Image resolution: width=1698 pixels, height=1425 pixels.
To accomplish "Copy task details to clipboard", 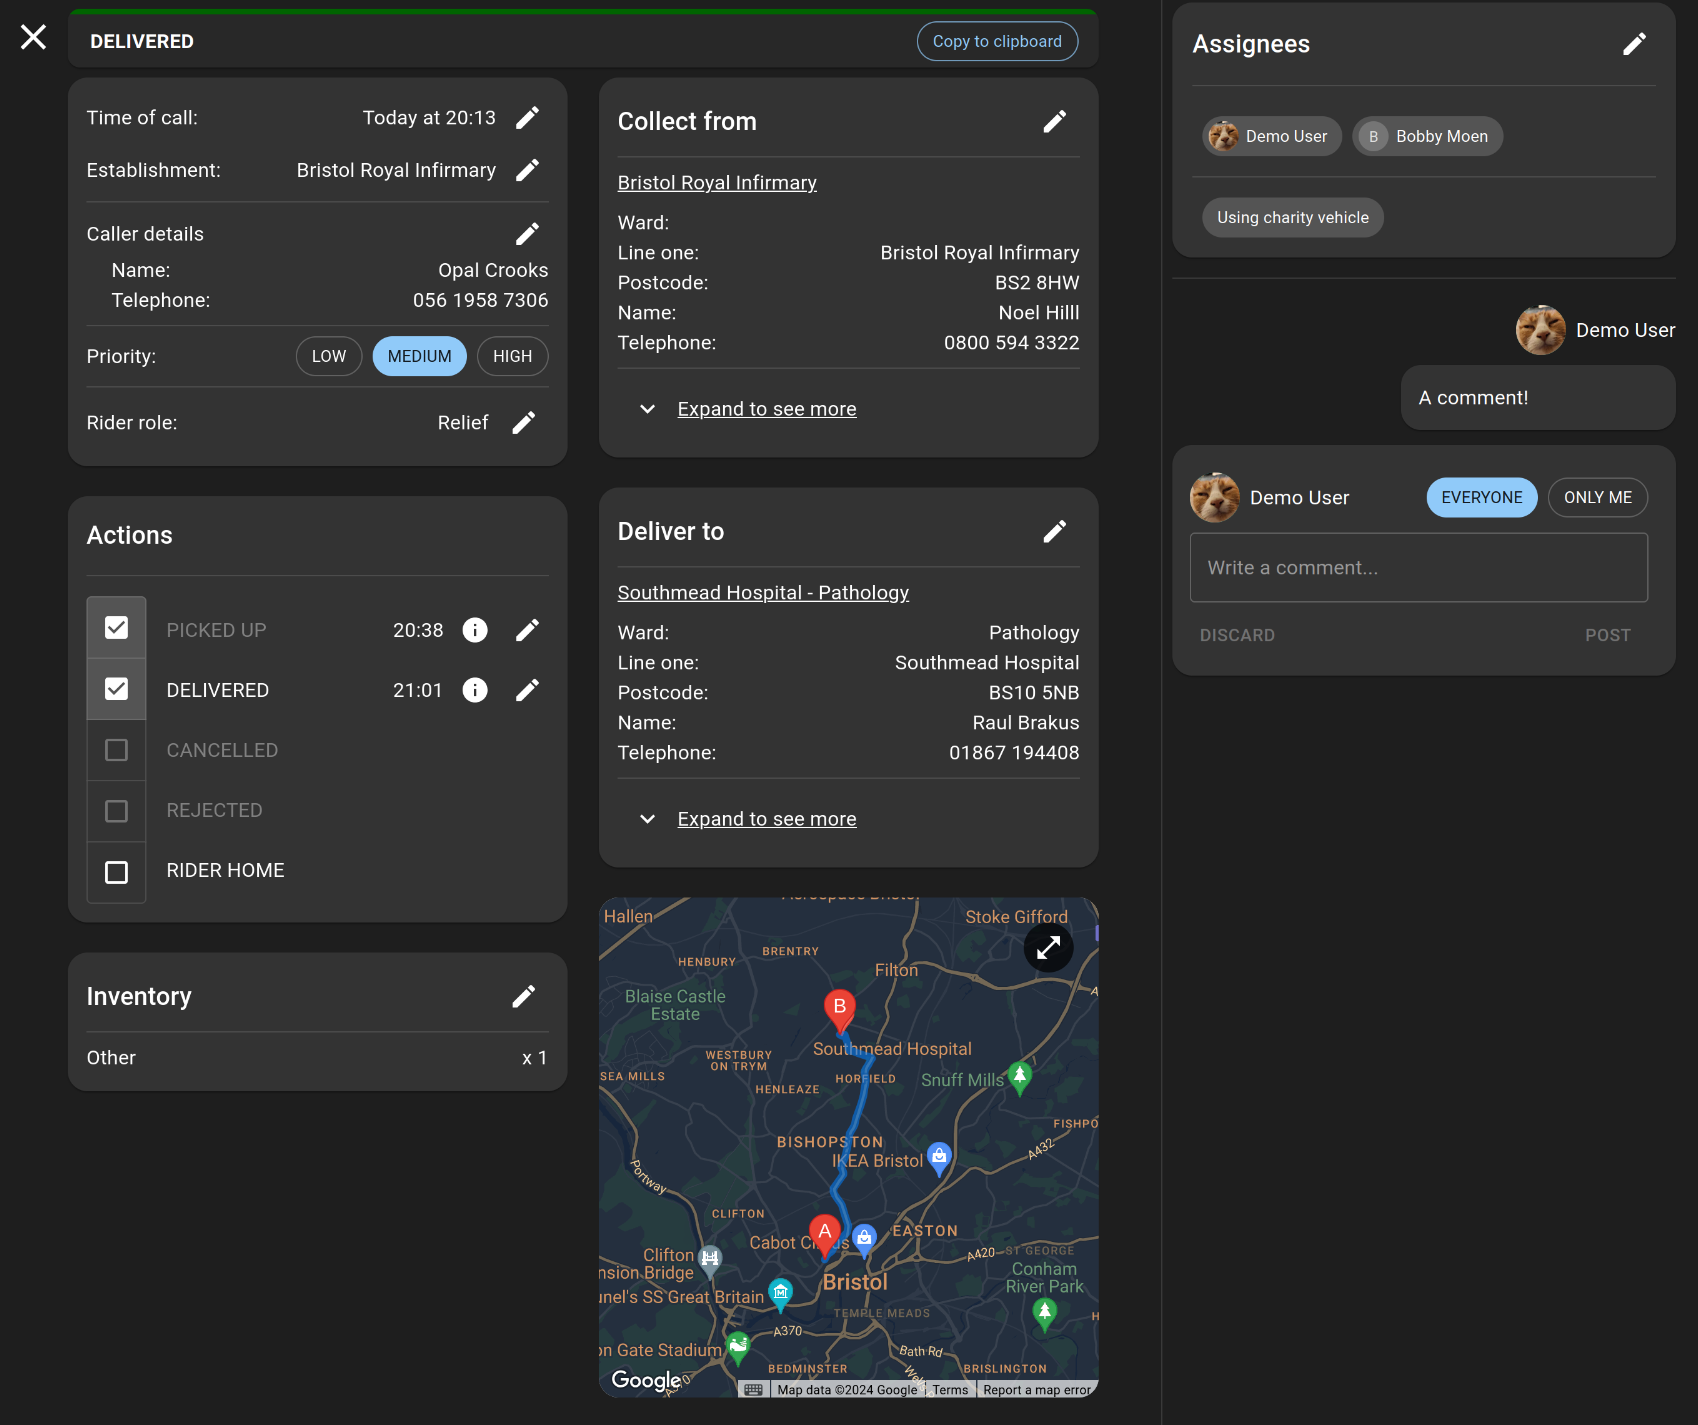I will tap(996, 41).
